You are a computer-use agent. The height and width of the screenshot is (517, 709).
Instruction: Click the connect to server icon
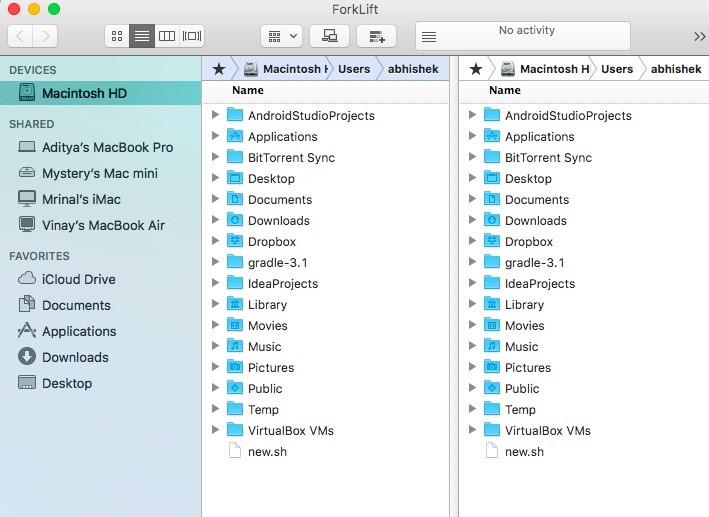pos(330,36)
